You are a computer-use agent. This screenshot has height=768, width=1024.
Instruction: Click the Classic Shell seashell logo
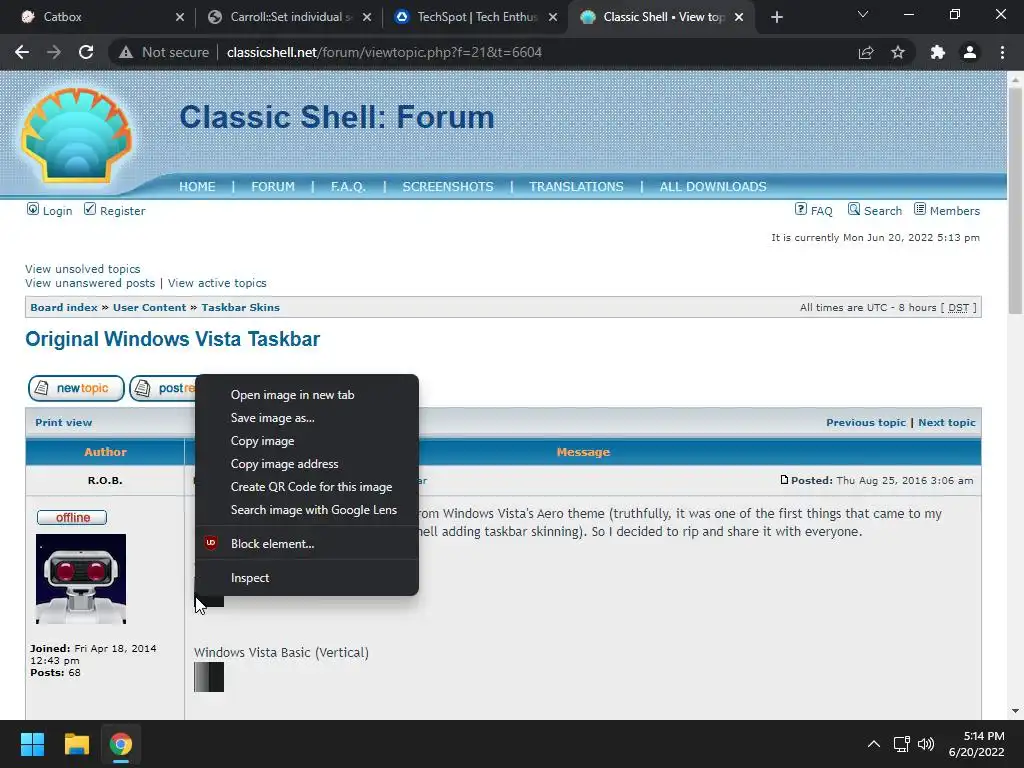point(76,135)
